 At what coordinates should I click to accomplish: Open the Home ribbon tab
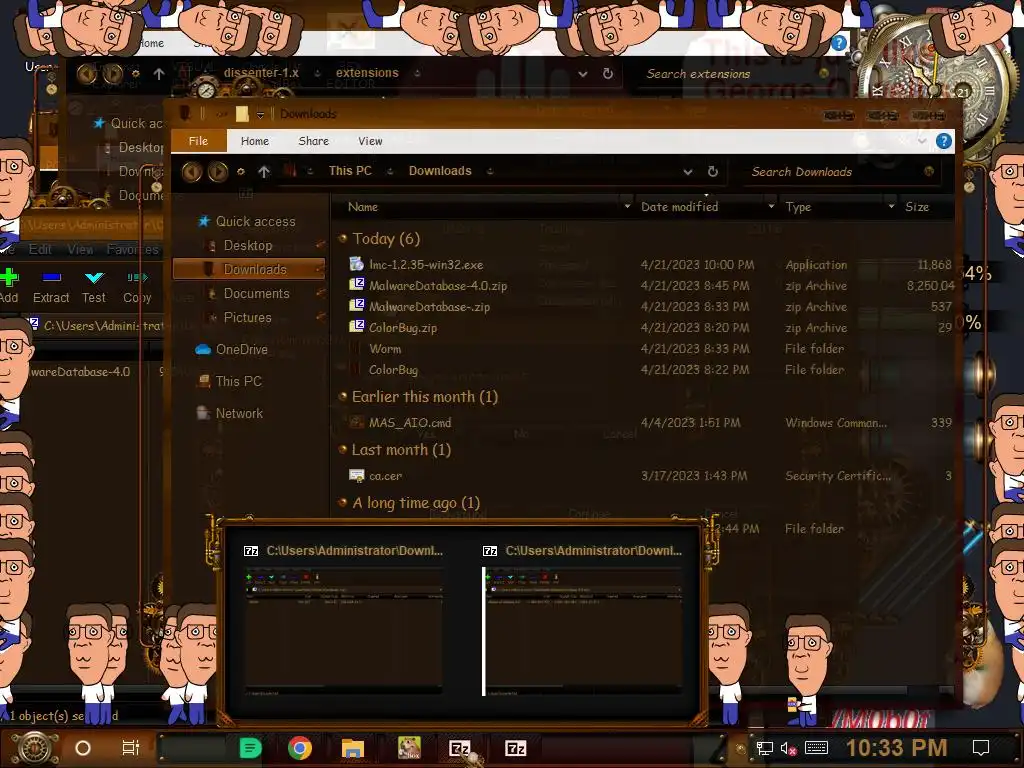[x=255, y=141]
